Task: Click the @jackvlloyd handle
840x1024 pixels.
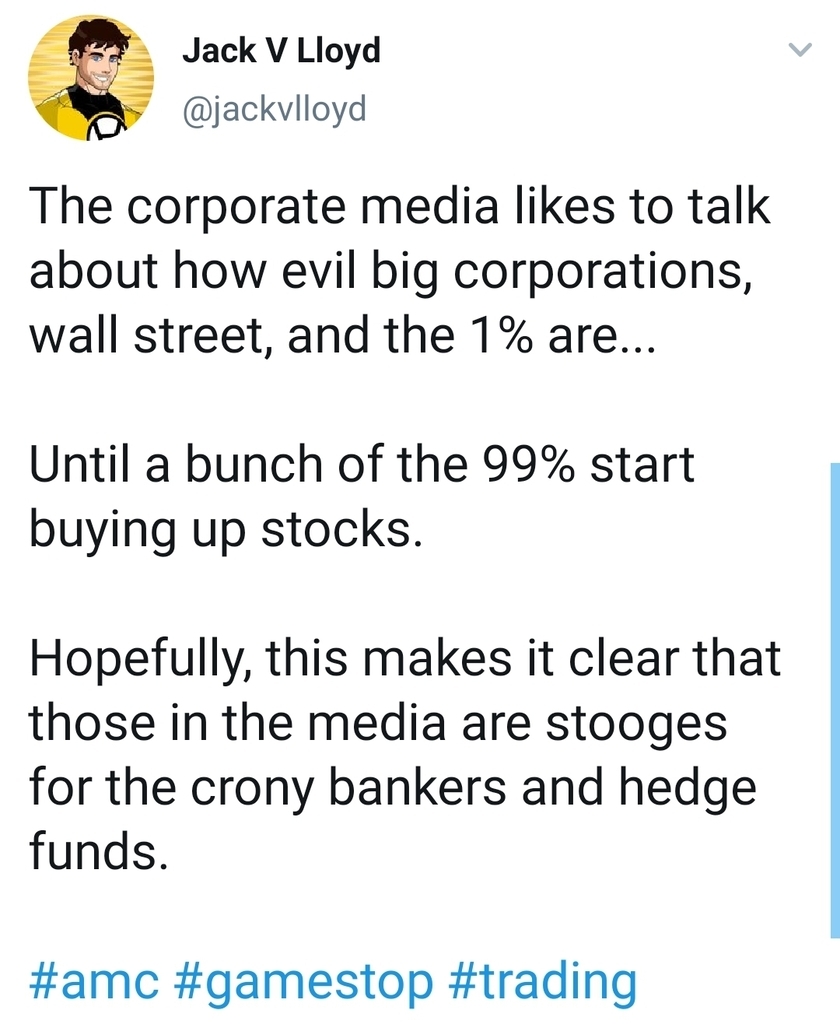Action: [x=274, y=107]
